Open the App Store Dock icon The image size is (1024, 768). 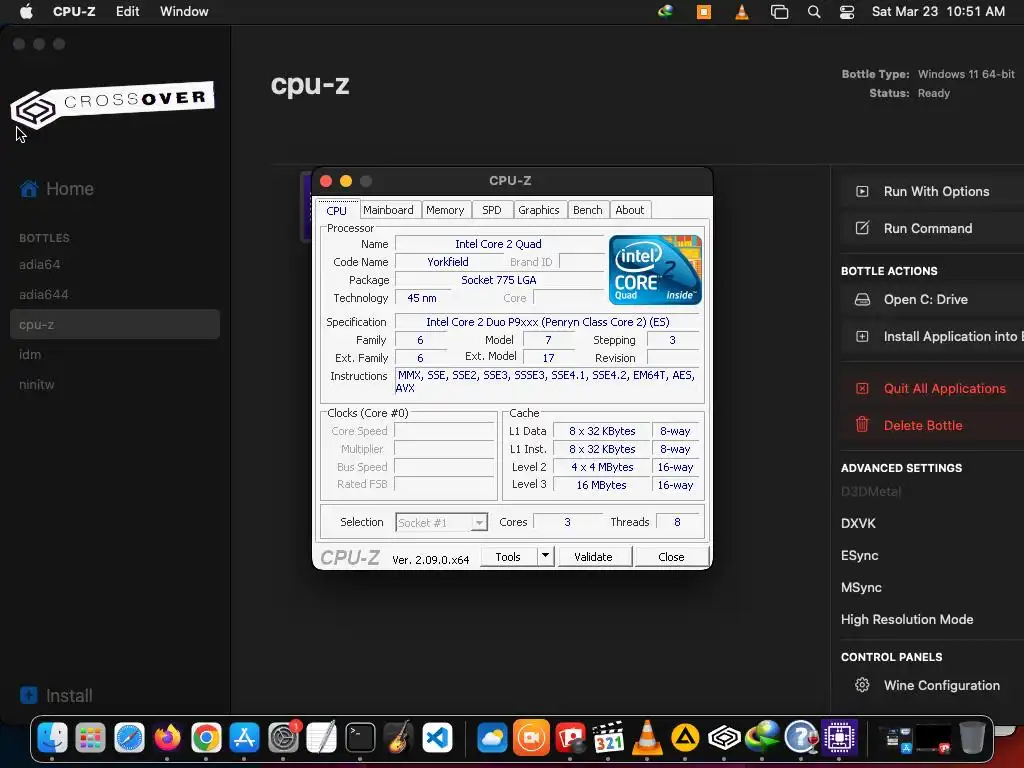(244, 738)
